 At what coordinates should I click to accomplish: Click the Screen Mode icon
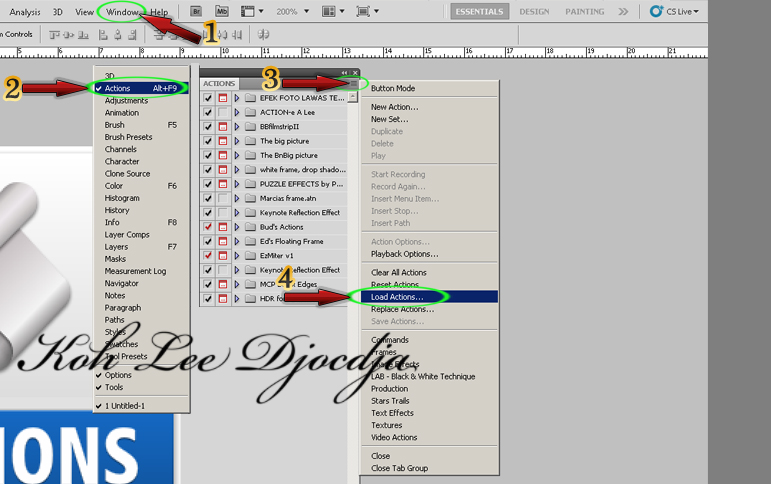click(x=363, y=11)
